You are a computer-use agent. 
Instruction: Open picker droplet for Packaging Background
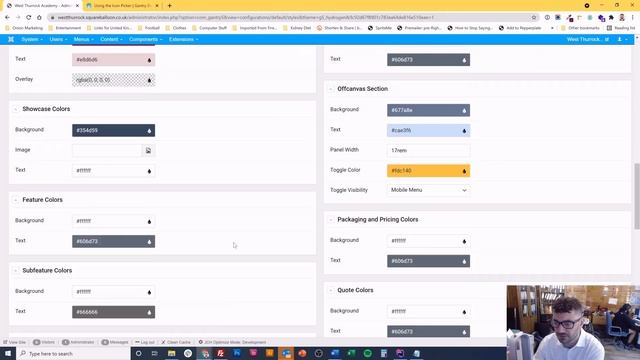[464, 241]
